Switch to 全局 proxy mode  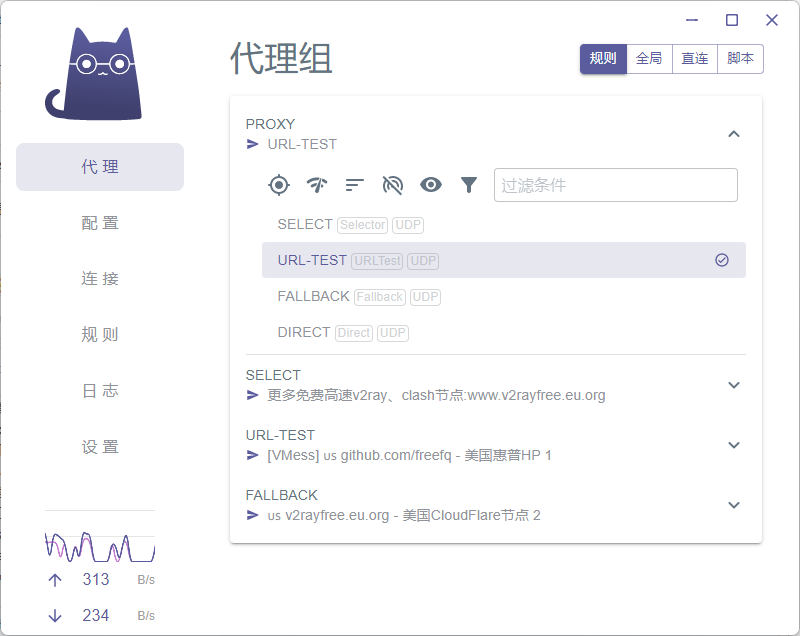point(648,58)
